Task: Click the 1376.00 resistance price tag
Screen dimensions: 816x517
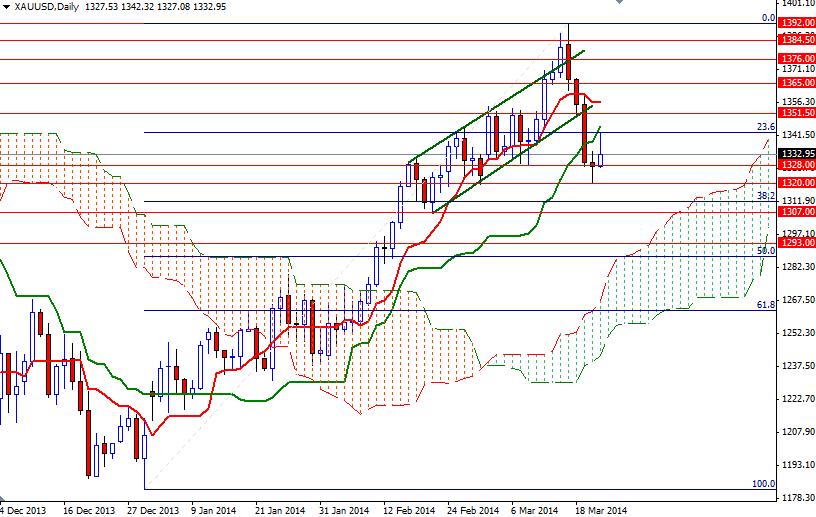Action: coord(796,59)
